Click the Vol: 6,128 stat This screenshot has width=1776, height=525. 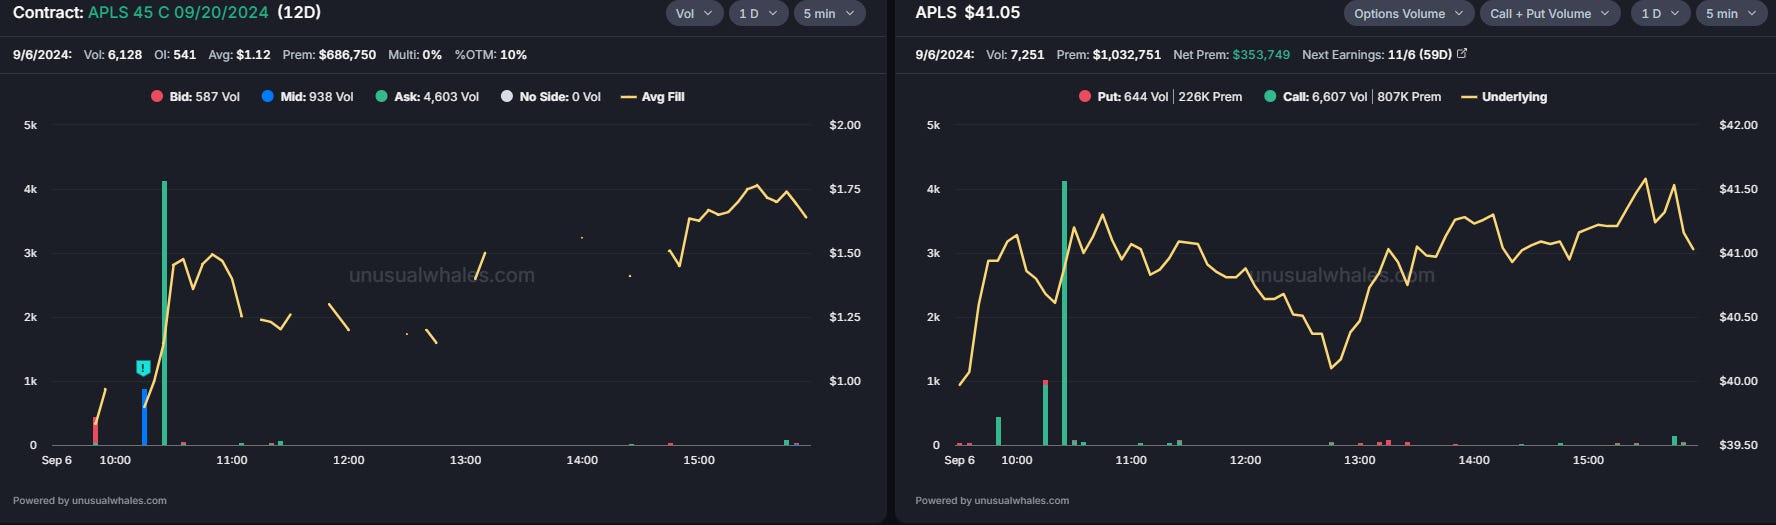pyautogui.click(x=112, y=55)
